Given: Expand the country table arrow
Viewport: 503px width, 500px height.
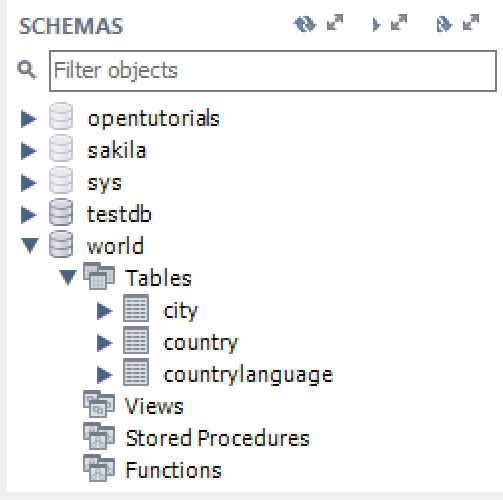Looking at the screenshot, I should [104, 343].
